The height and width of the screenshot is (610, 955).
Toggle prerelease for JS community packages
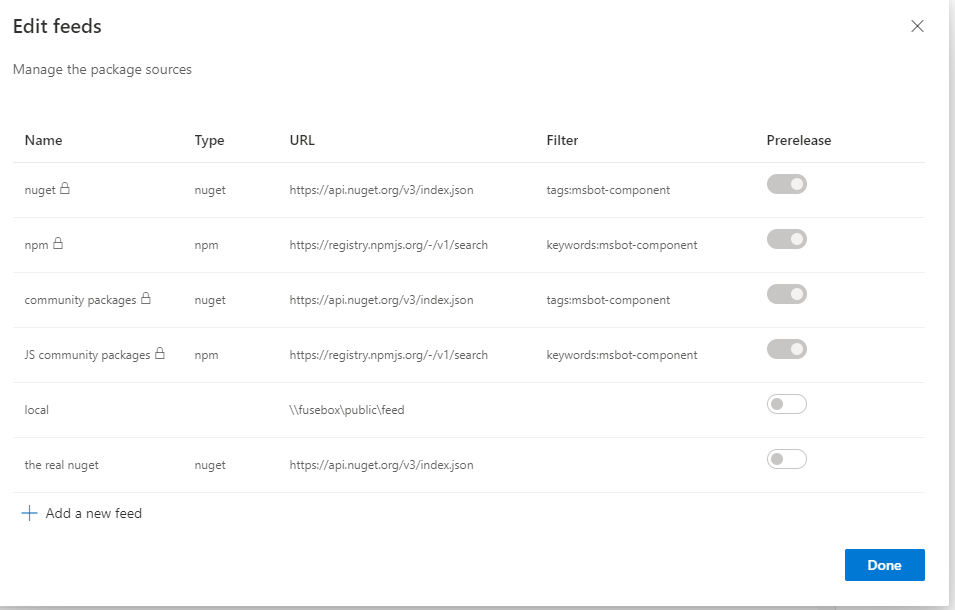point(786,349)
